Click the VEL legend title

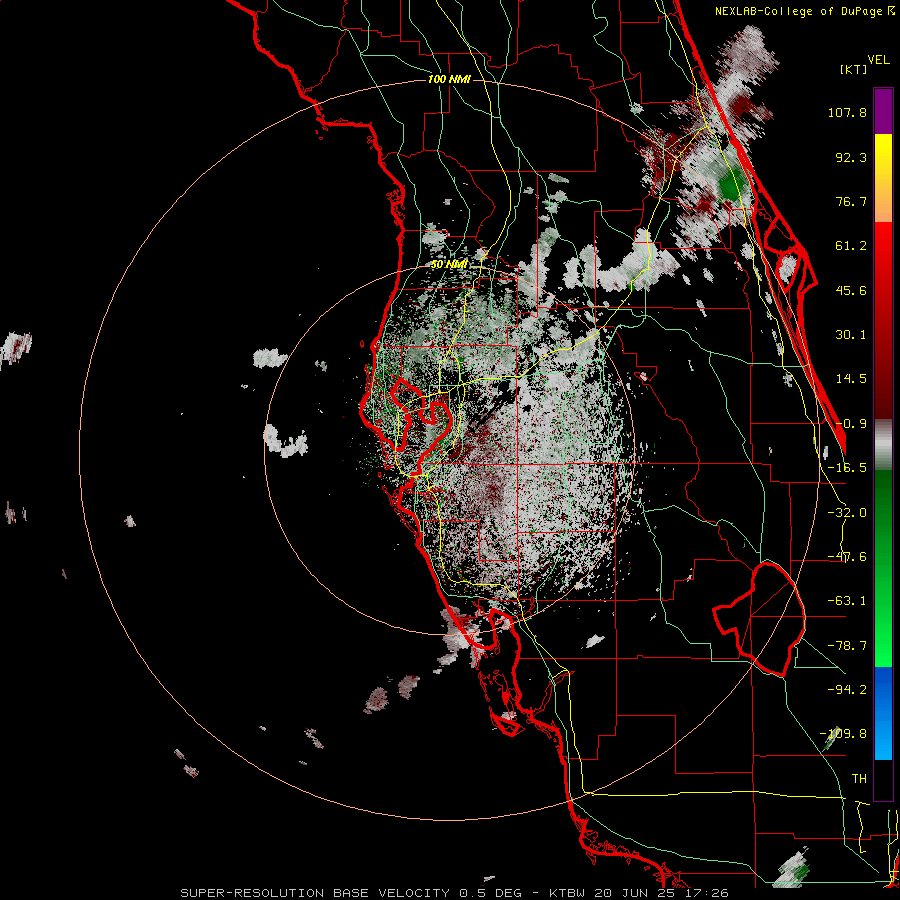coord(878,60)
